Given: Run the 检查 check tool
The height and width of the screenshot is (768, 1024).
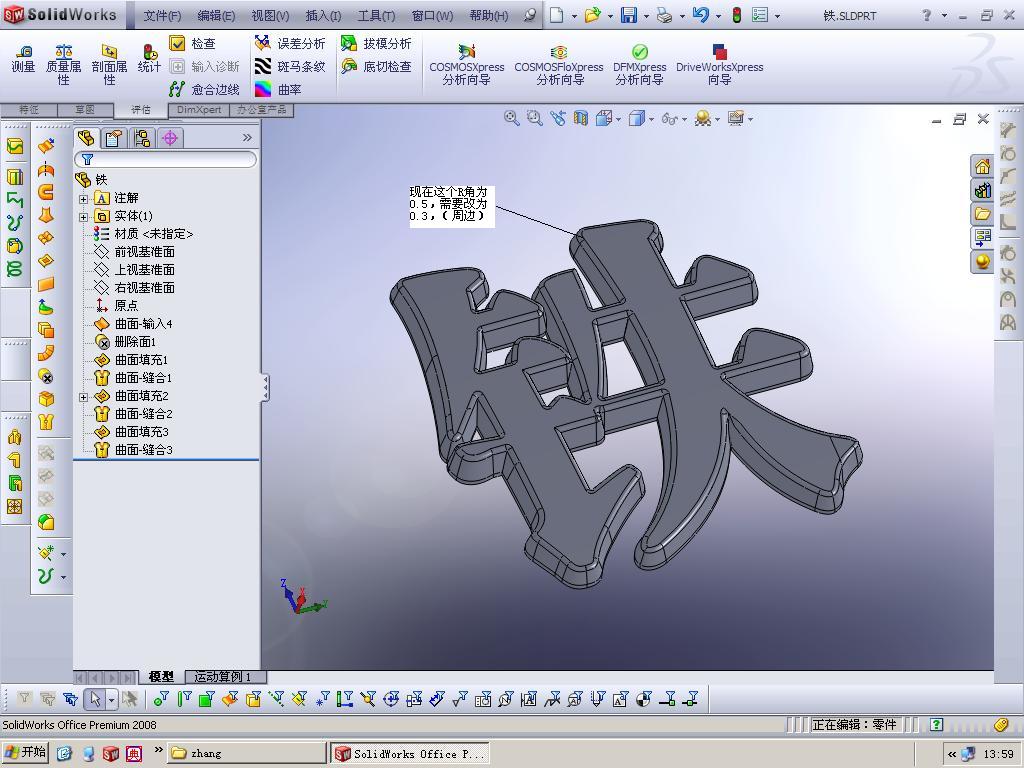Looking at the screenshot, I should pyautogui.click(x=193, y=43).
